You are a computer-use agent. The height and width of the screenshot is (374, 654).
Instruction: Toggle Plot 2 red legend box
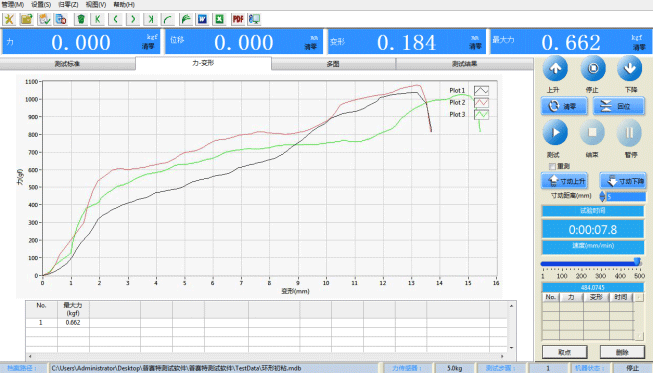pyautogui.click(x=481, y=103)
